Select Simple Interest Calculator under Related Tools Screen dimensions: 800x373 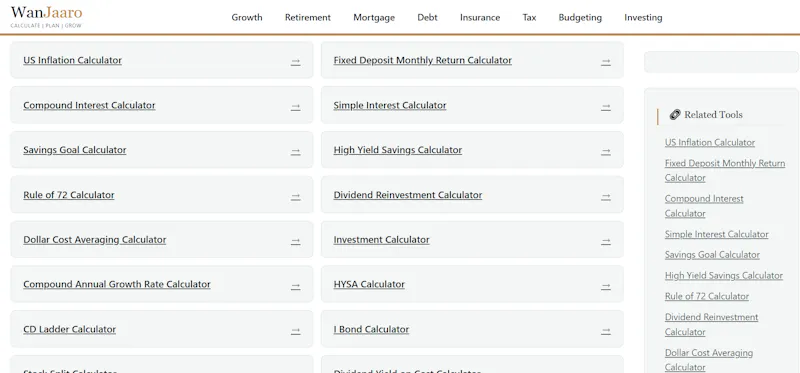point(716,234)
